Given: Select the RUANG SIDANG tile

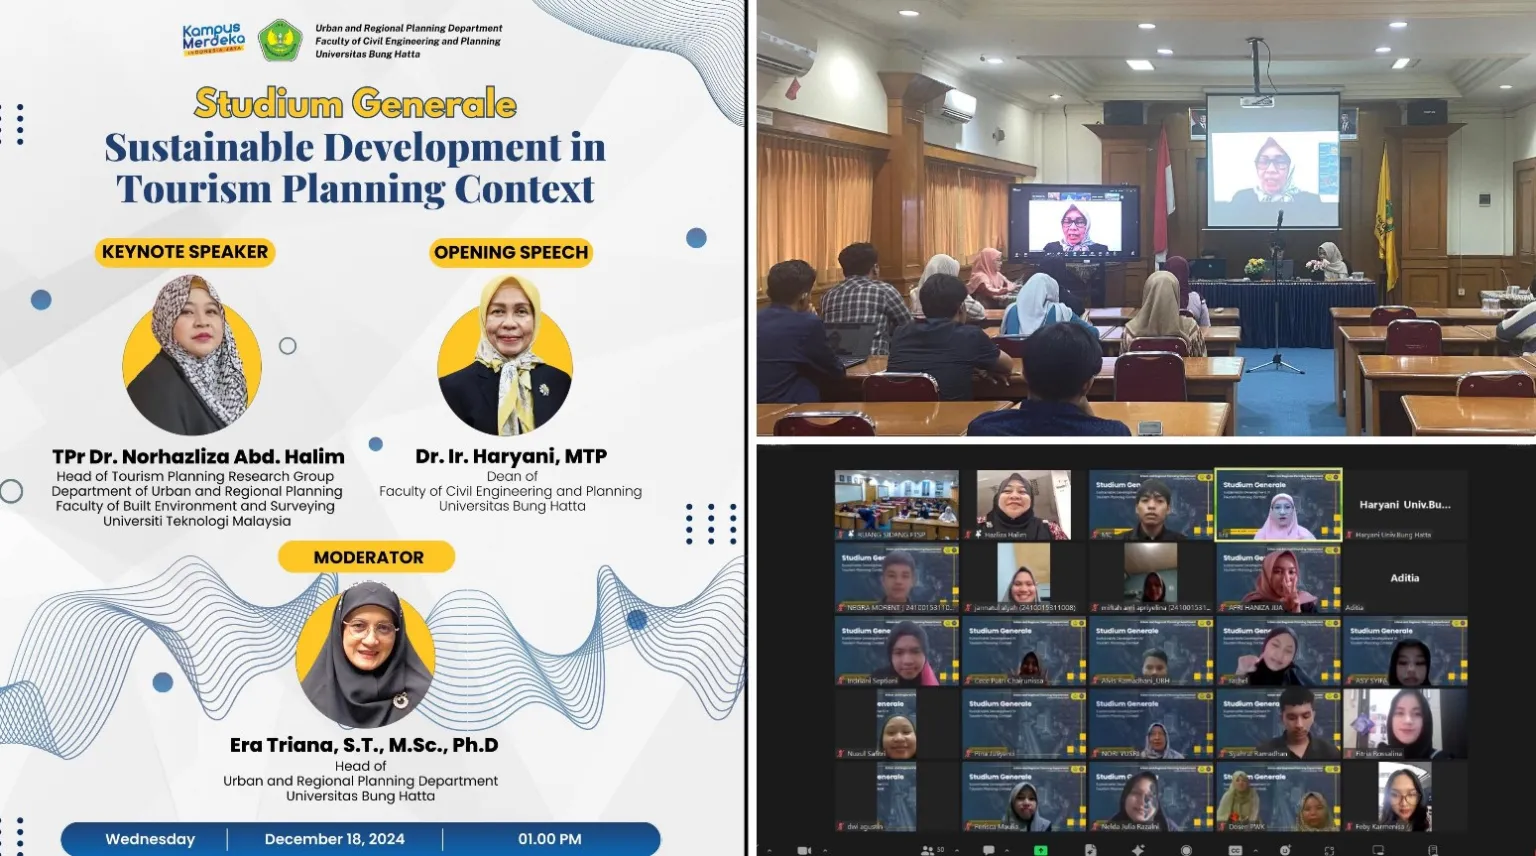Looking at the screenshot, I should tap(898, 505).
